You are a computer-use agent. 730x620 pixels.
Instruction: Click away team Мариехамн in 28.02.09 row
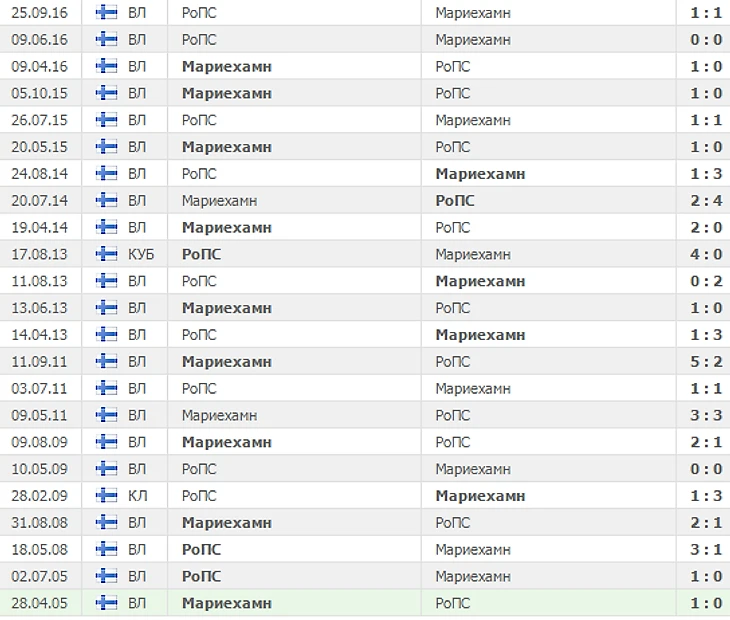point(480,496)
